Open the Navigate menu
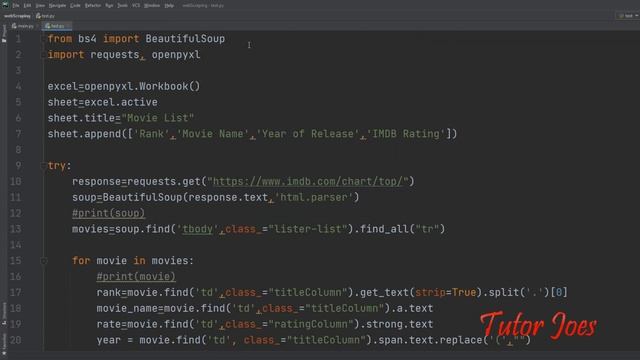This screenshot has height=360, width=640. click(x=57, y=6)
